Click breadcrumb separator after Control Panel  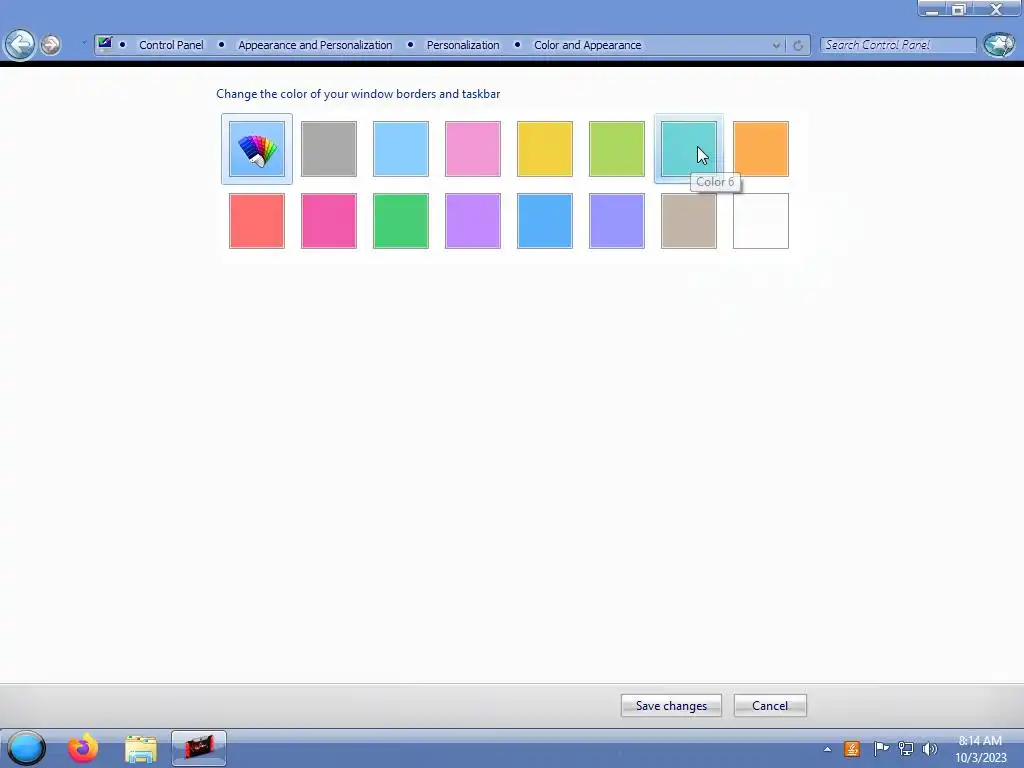(221, 44)
